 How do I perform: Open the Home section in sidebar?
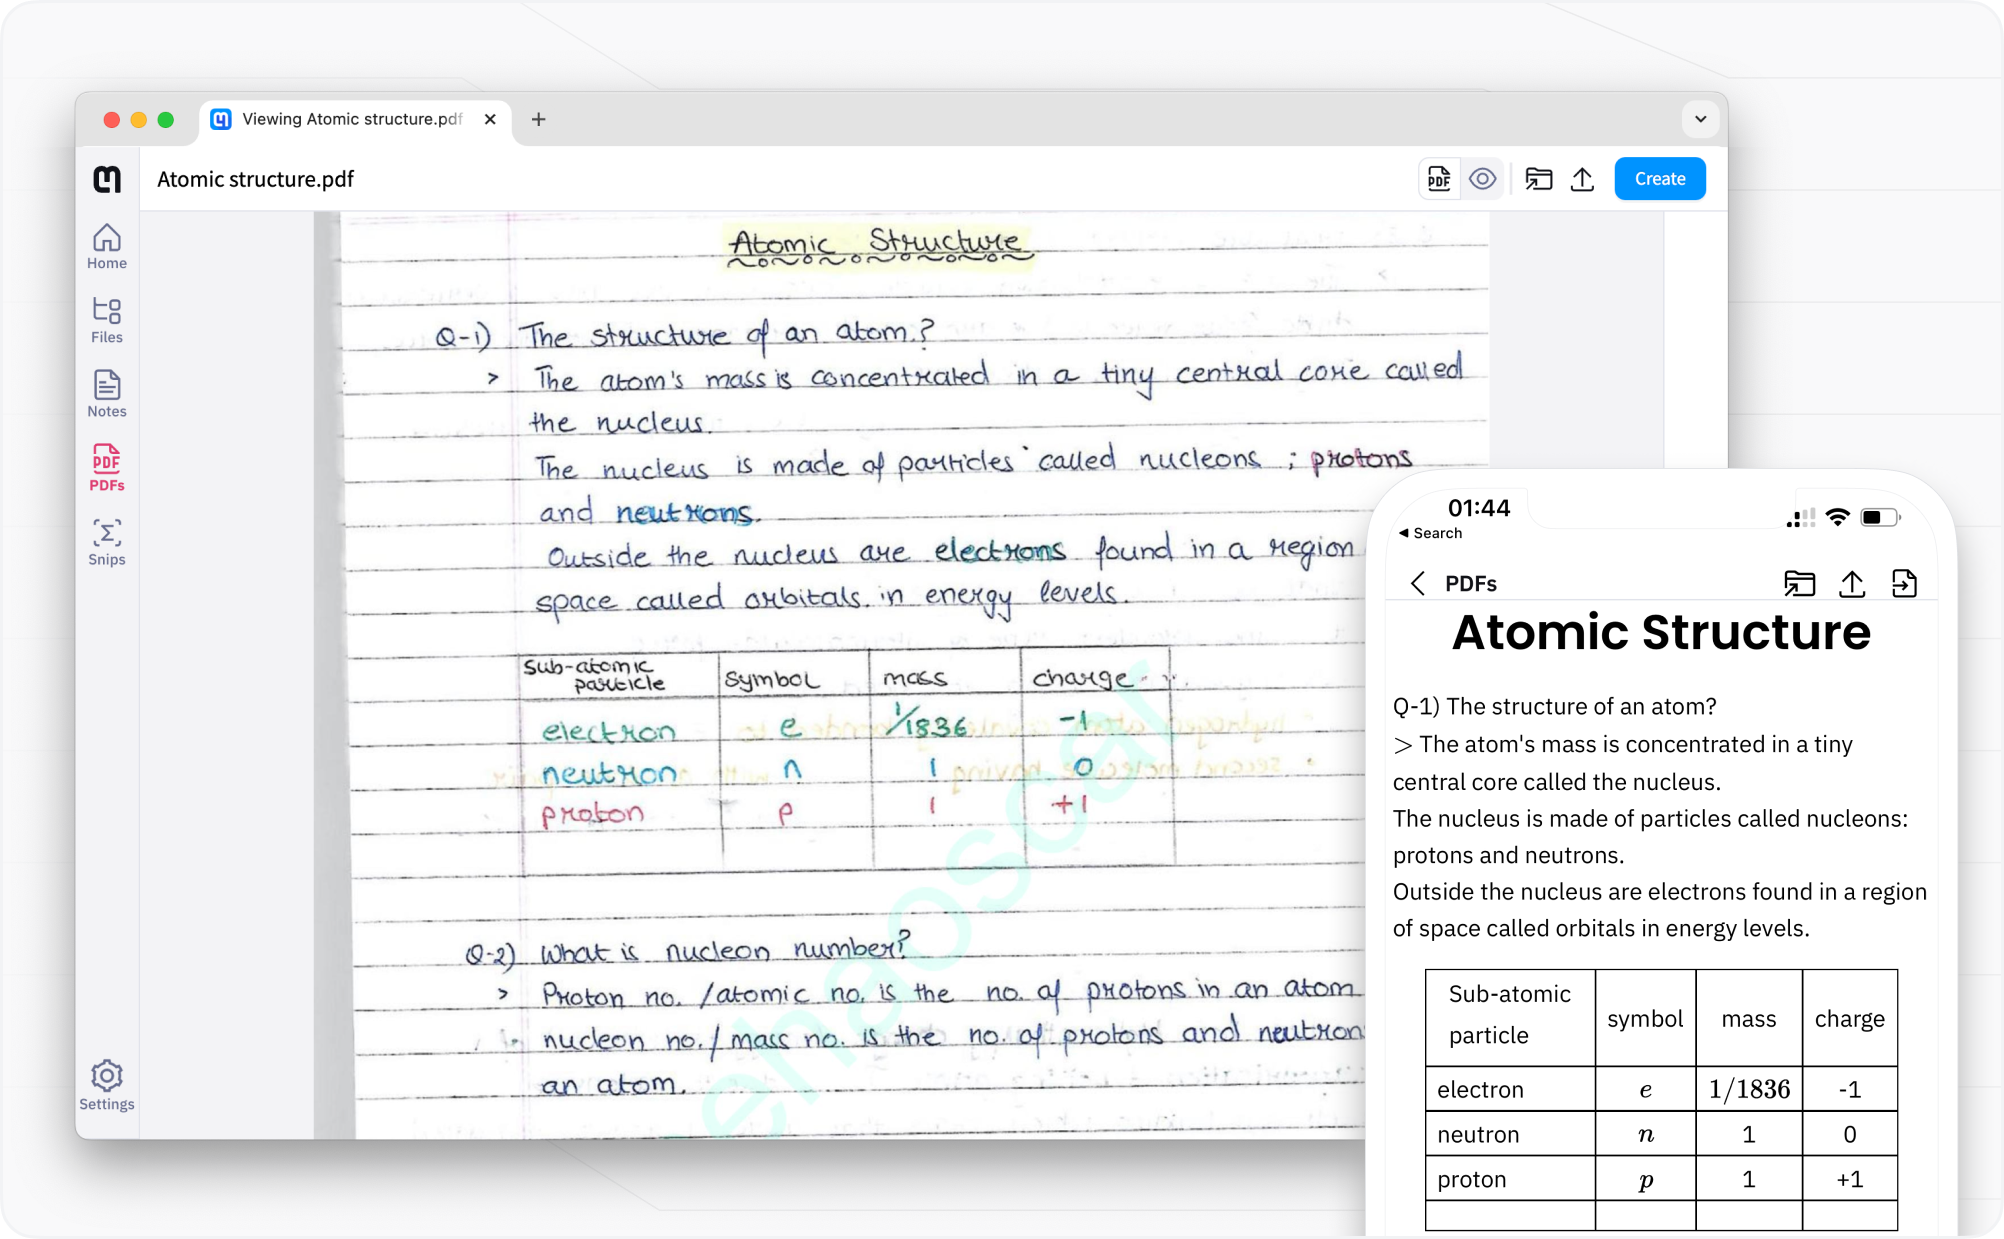coord(107,246)
